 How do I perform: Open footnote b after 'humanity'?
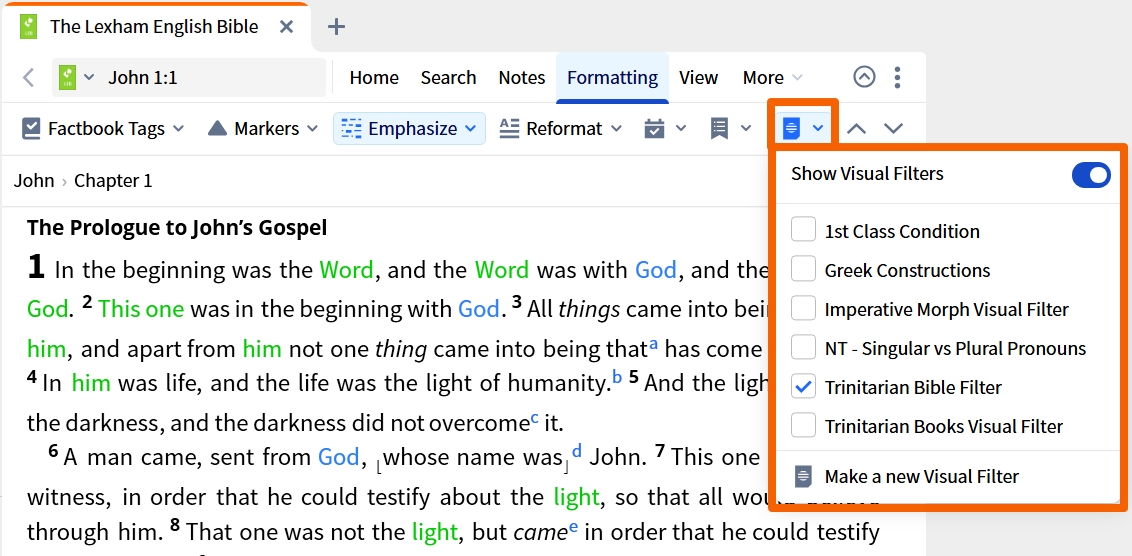pos(617,375)
